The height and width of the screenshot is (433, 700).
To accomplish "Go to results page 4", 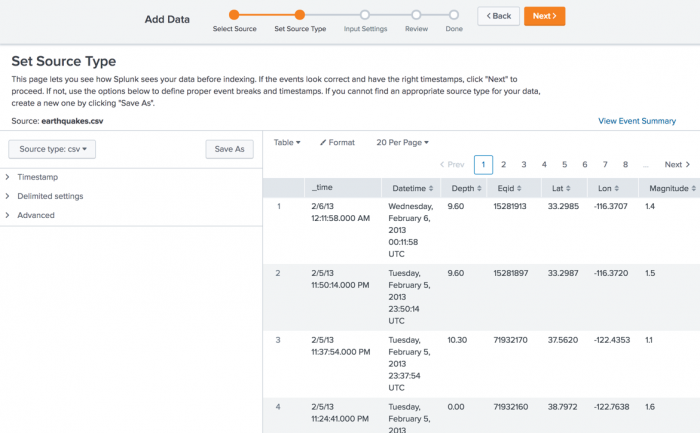I will (544, 165).
